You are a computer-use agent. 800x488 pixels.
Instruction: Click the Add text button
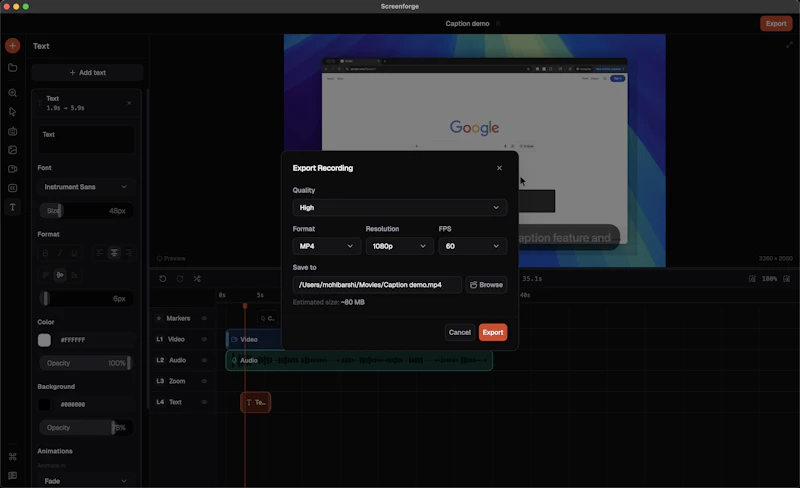[x=87, y=72]
